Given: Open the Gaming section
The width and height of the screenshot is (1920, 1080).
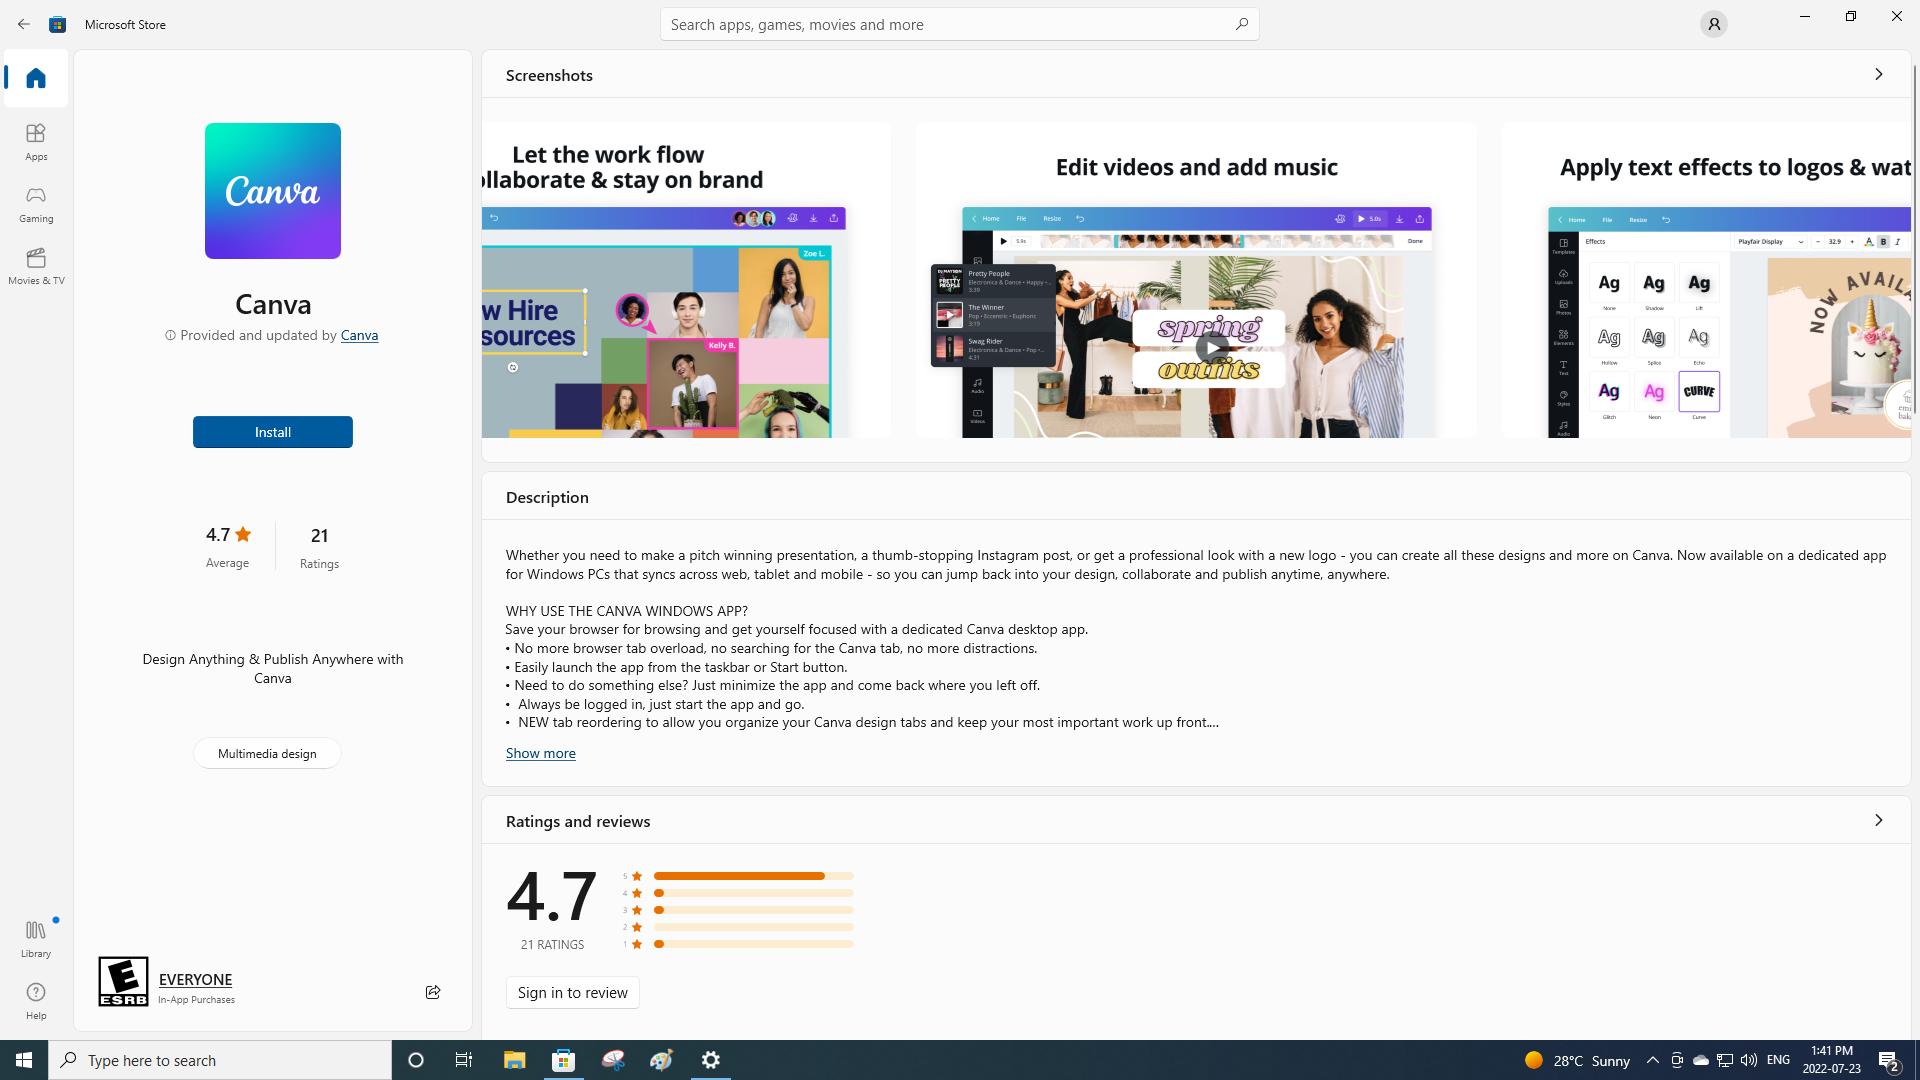Looking at the screenshot, I should point(36,203).
